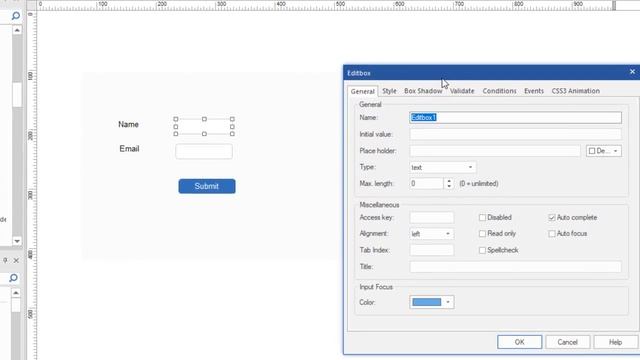This screenshot has height=360, width=640.
Task: Open the Box Shadow tab
Action: (x=423, y=91)
